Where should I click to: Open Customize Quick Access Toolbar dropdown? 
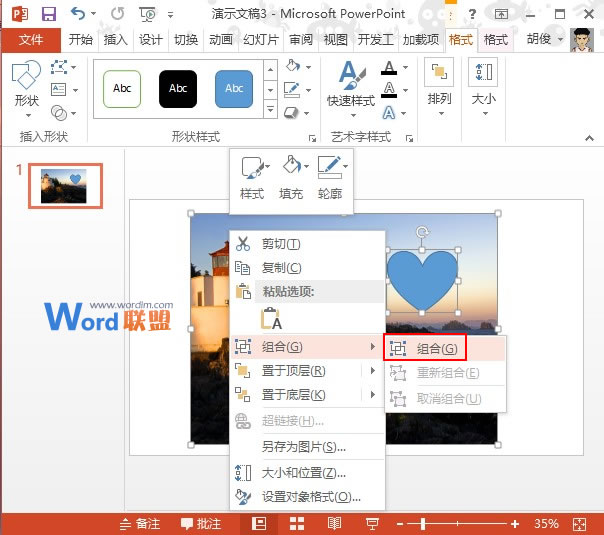170,15
